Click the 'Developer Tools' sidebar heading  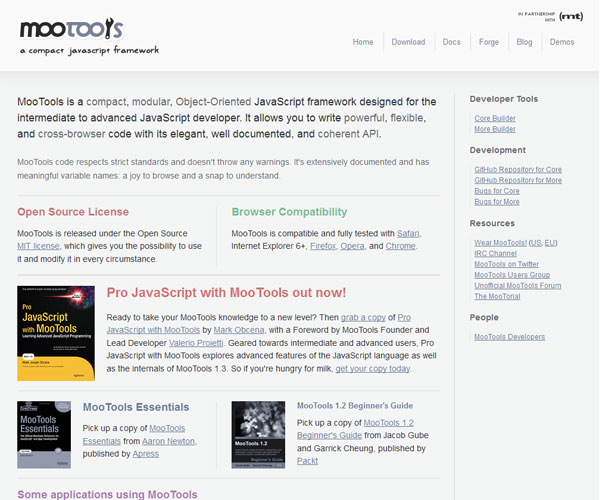[x=504, y=99]
